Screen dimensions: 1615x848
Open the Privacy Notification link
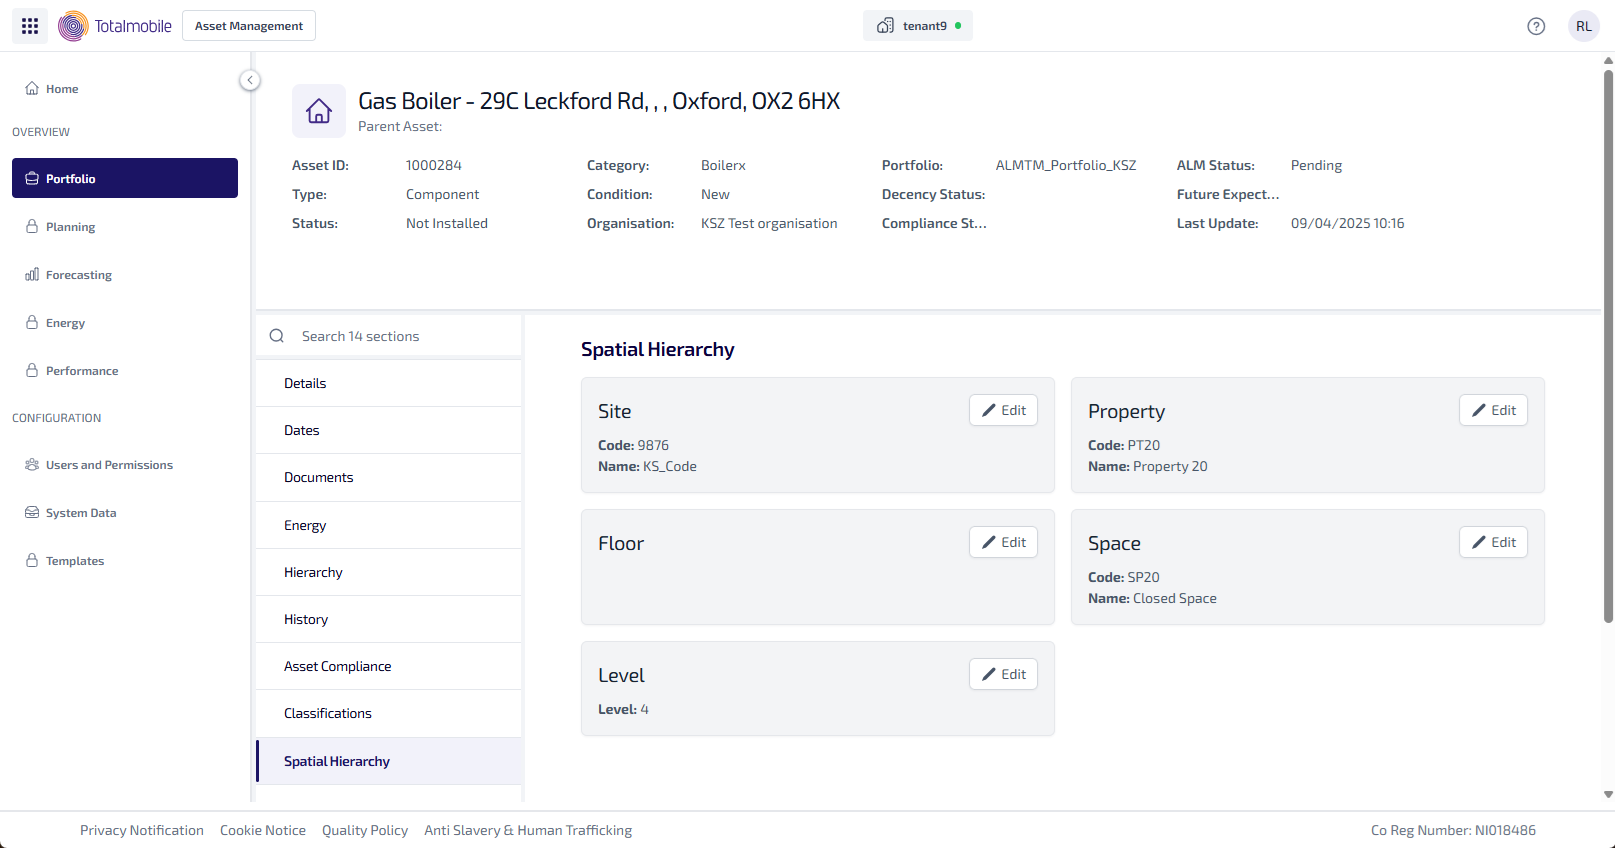[142, 830]
